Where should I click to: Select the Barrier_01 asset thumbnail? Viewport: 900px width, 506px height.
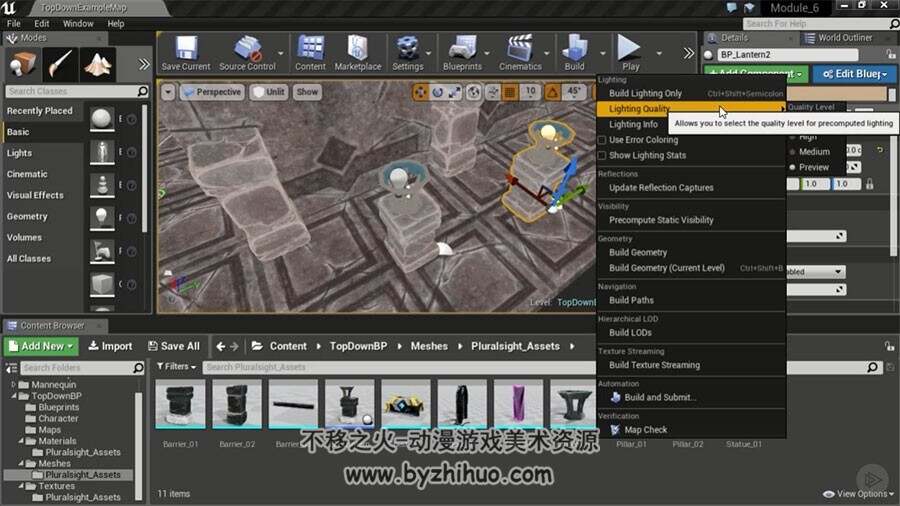180,404
